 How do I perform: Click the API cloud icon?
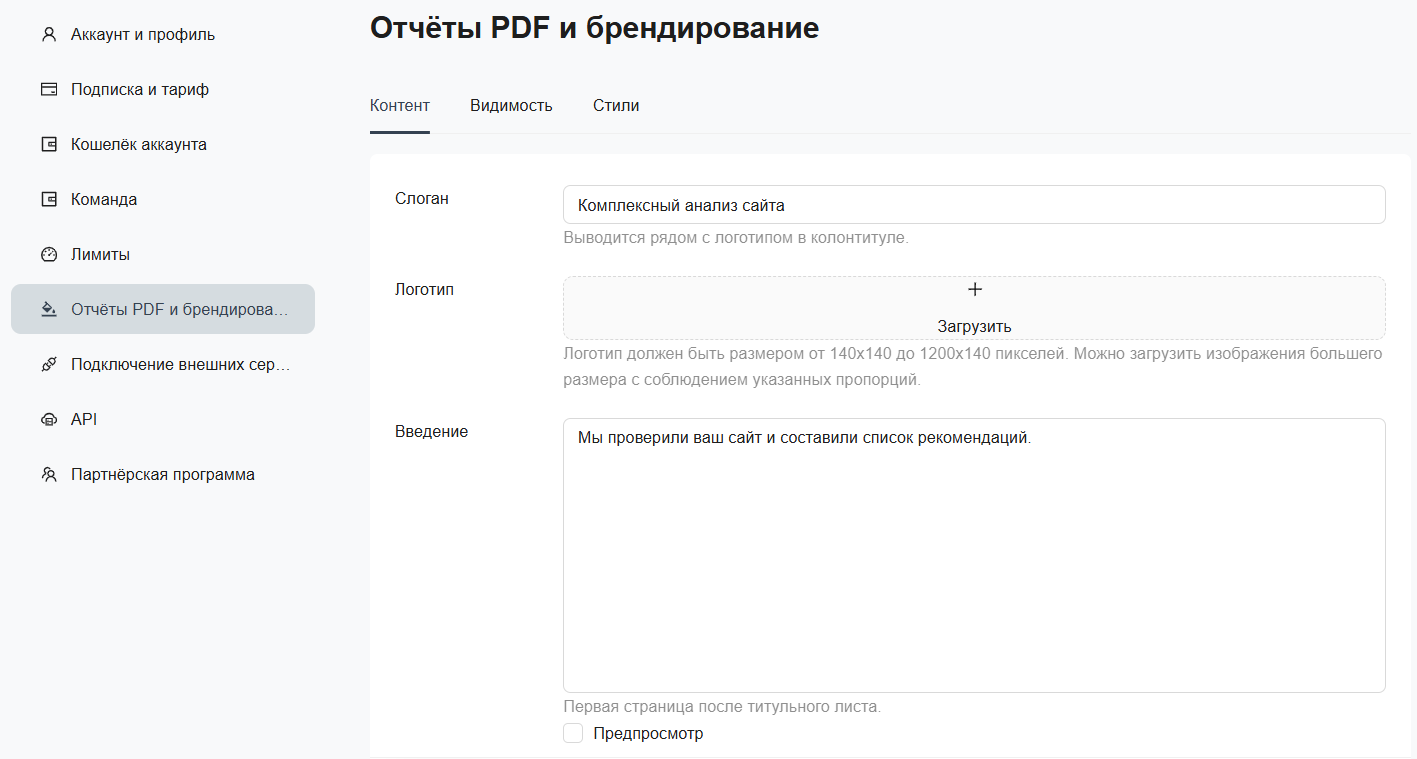click(x=48, y=420)
